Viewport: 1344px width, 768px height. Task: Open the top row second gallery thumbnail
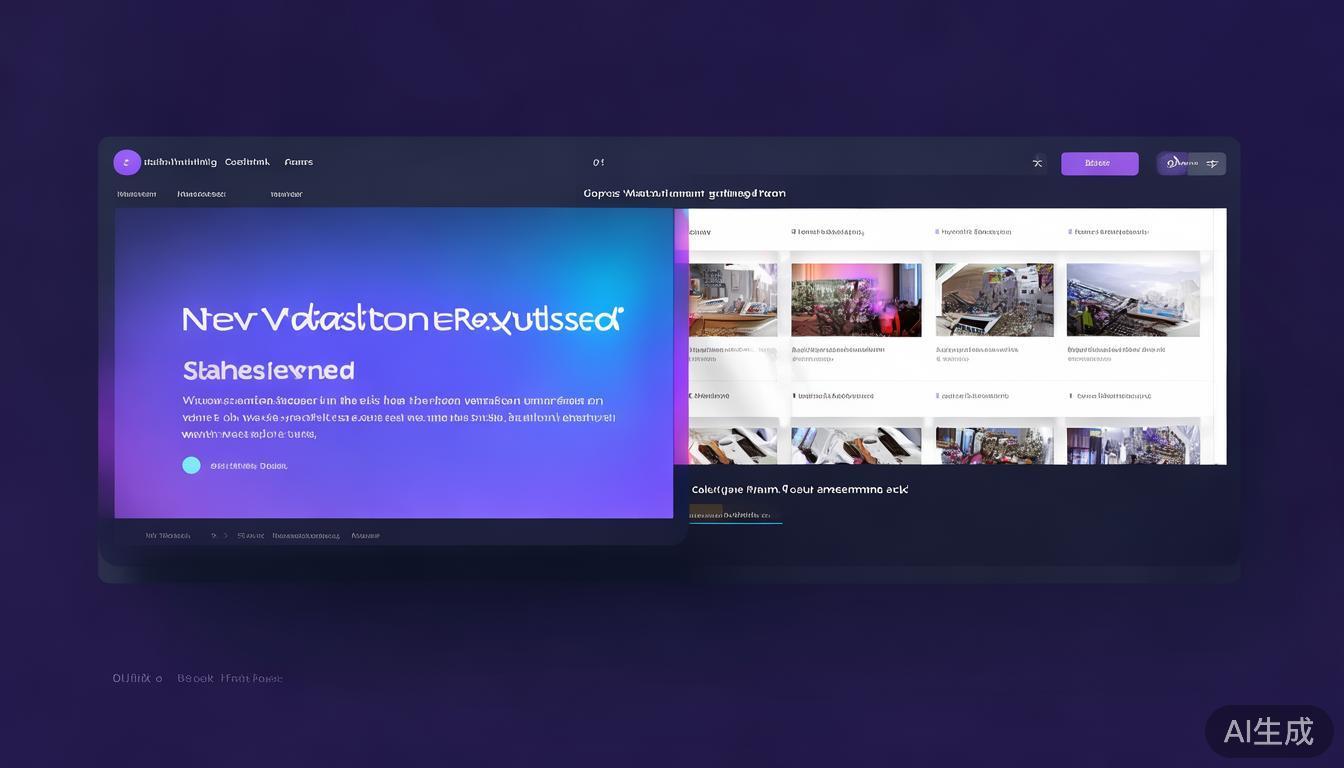(856, 300)
